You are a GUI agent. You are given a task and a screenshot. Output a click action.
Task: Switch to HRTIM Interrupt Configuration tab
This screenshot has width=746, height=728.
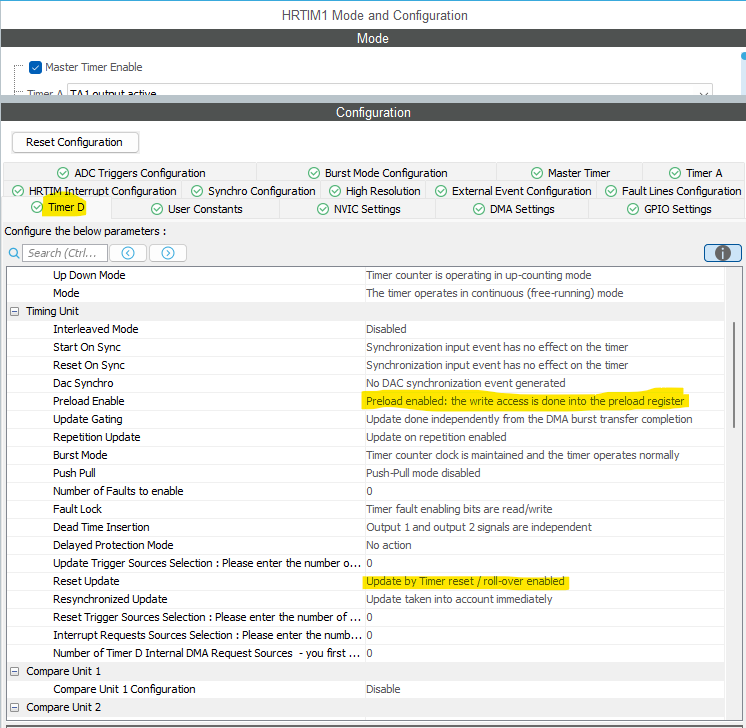point(94,191)
